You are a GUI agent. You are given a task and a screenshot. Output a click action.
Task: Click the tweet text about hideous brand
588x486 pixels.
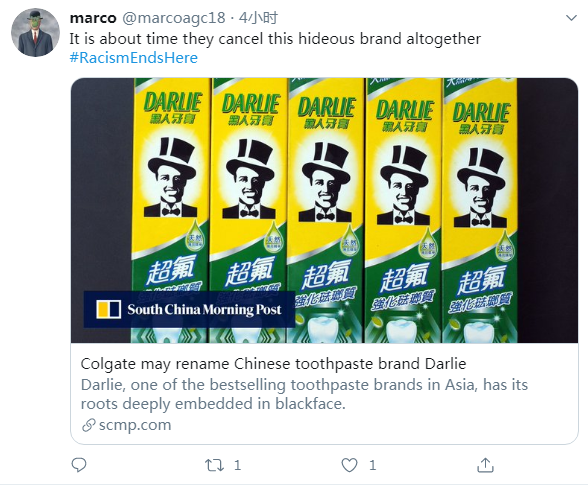click(x=275, y=39)
